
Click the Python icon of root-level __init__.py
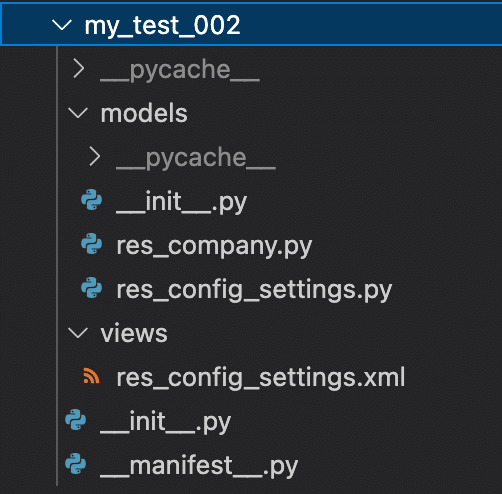(76, 420)
